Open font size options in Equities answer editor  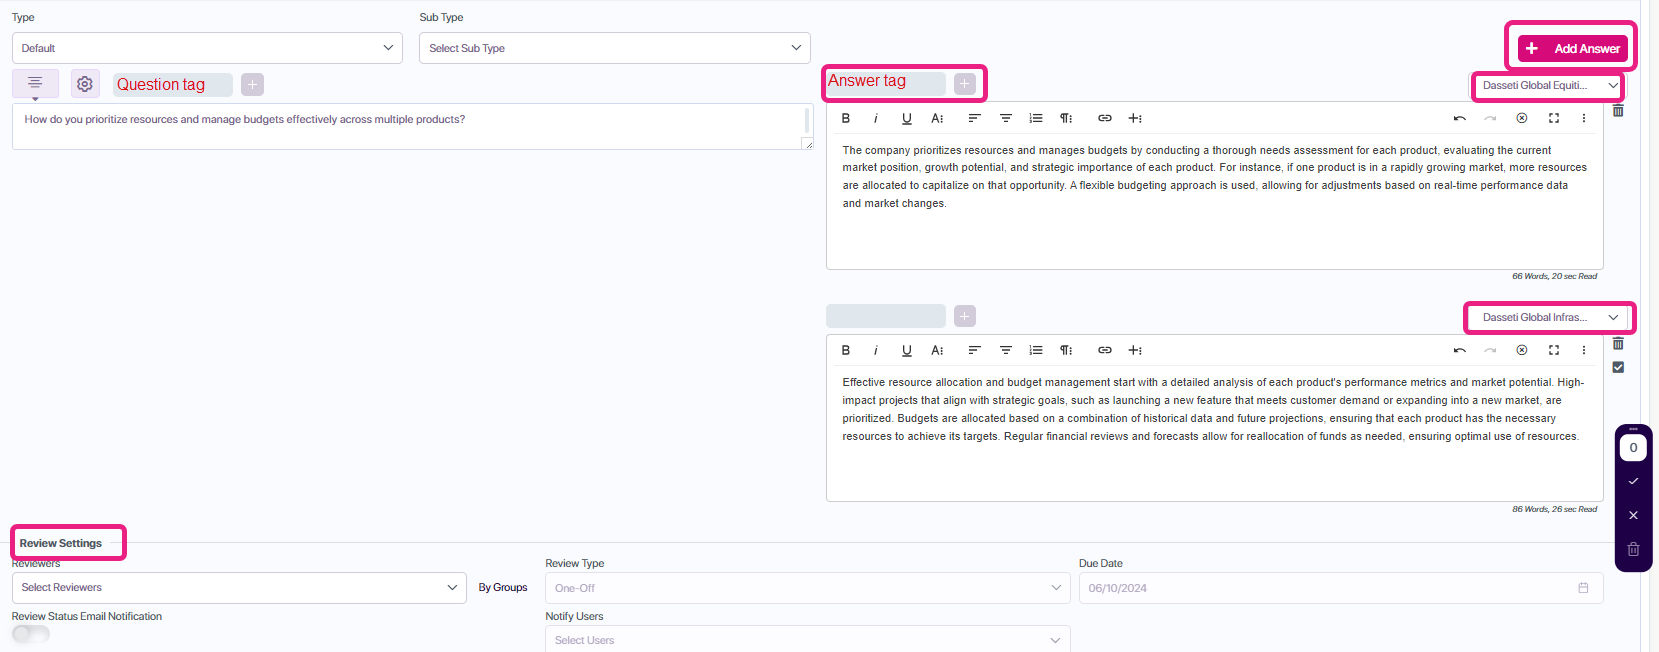coord(937,118)
